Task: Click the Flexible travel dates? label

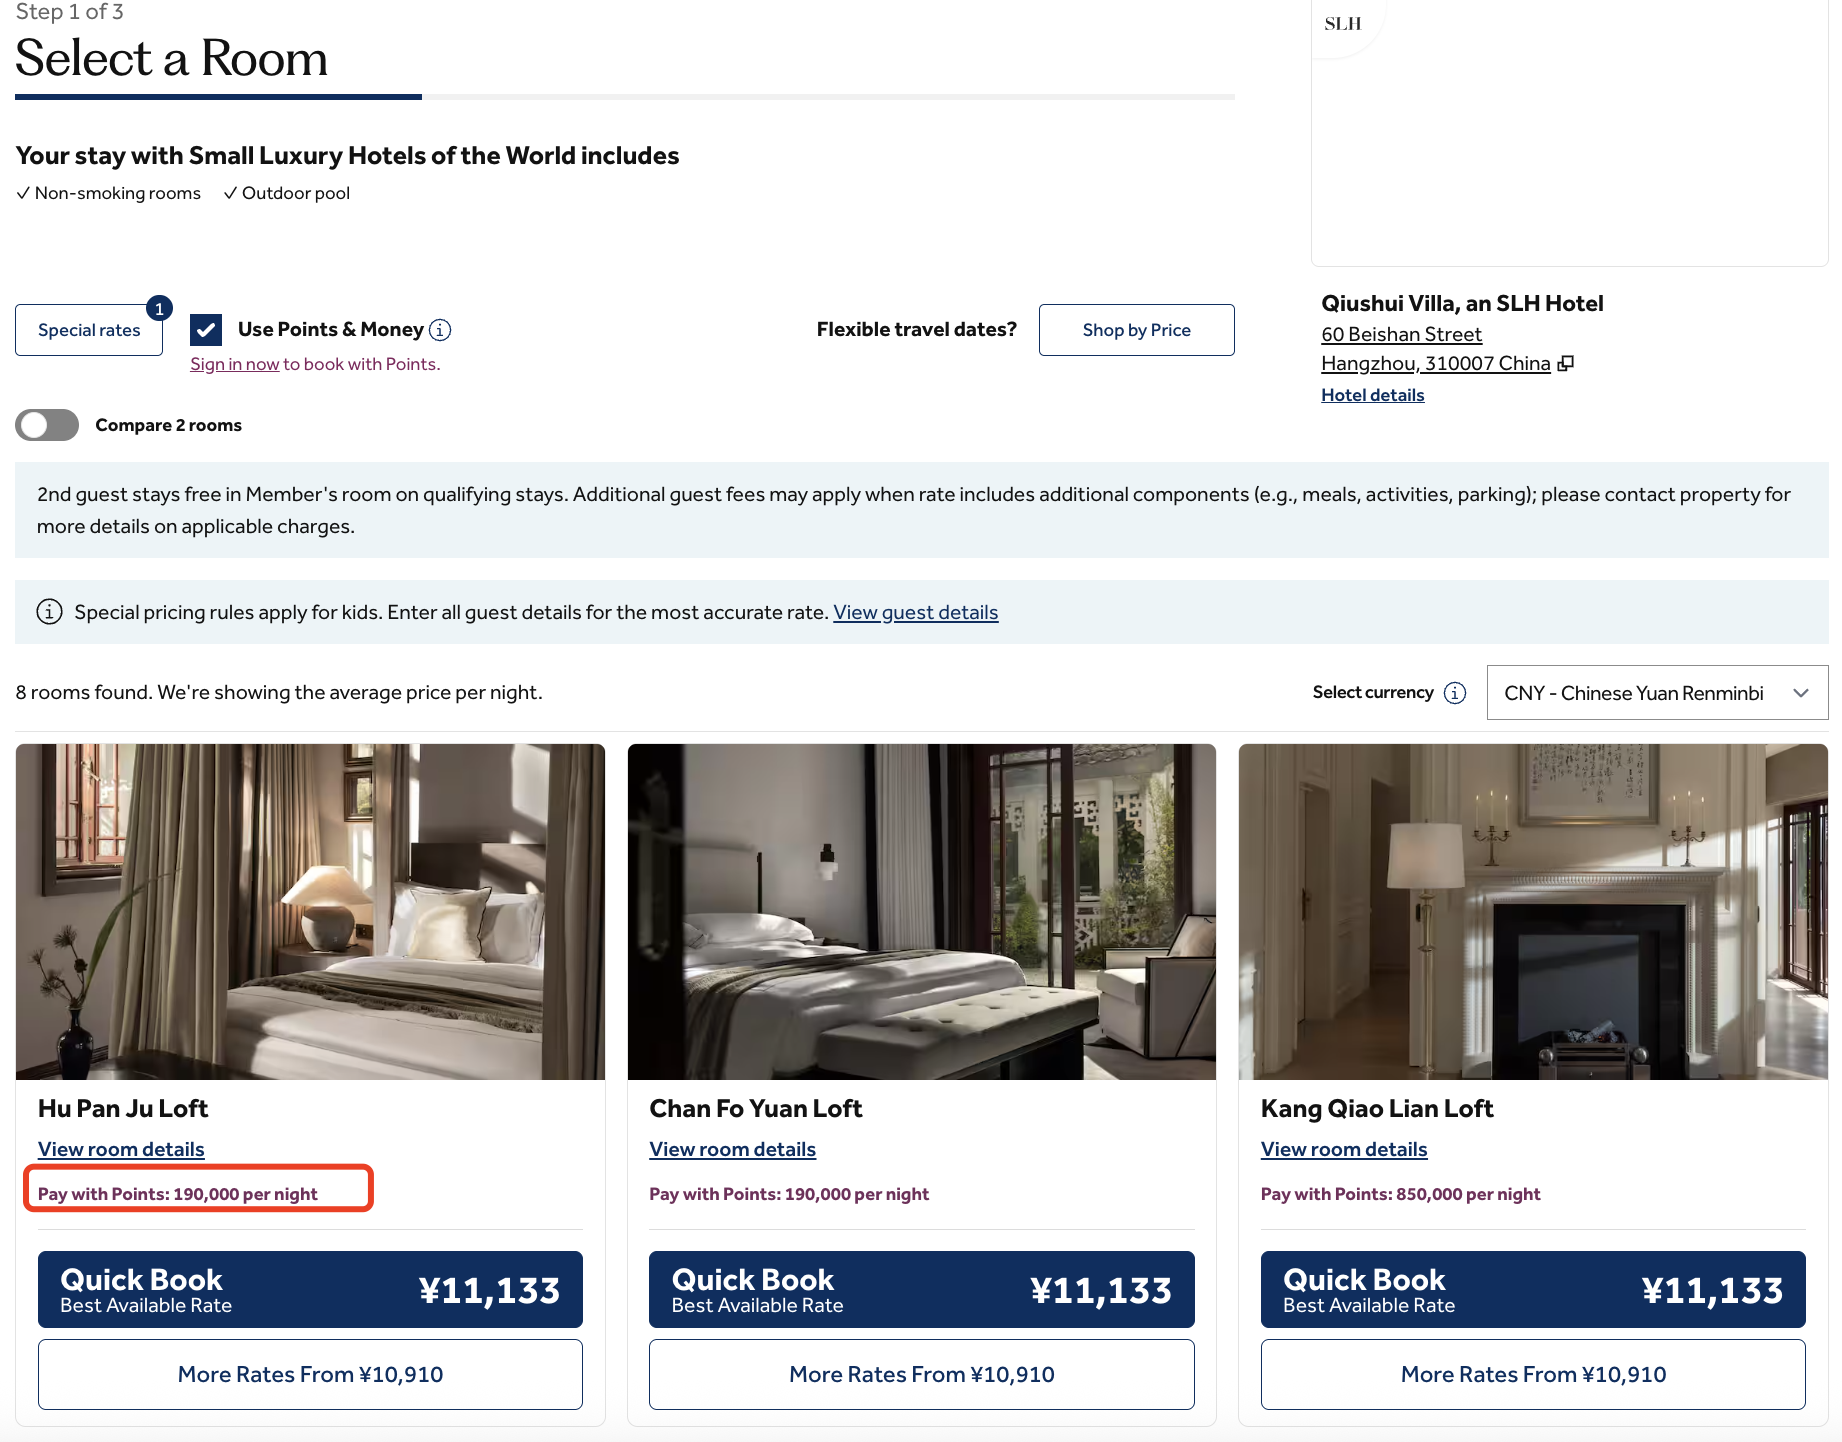Action: pyautogui.click(x=917, y=330)
